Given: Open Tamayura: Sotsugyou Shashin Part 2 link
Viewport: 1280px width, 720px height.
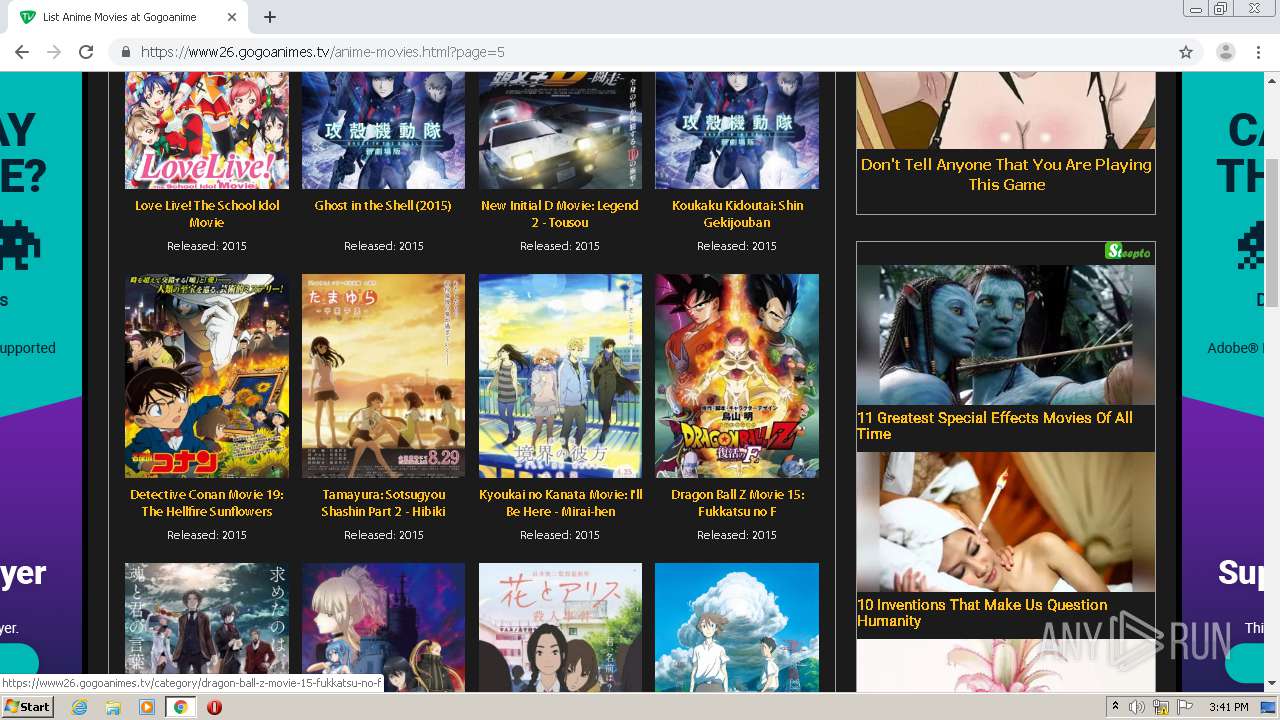Looking at the screenshot, I should tap(383, 503).
